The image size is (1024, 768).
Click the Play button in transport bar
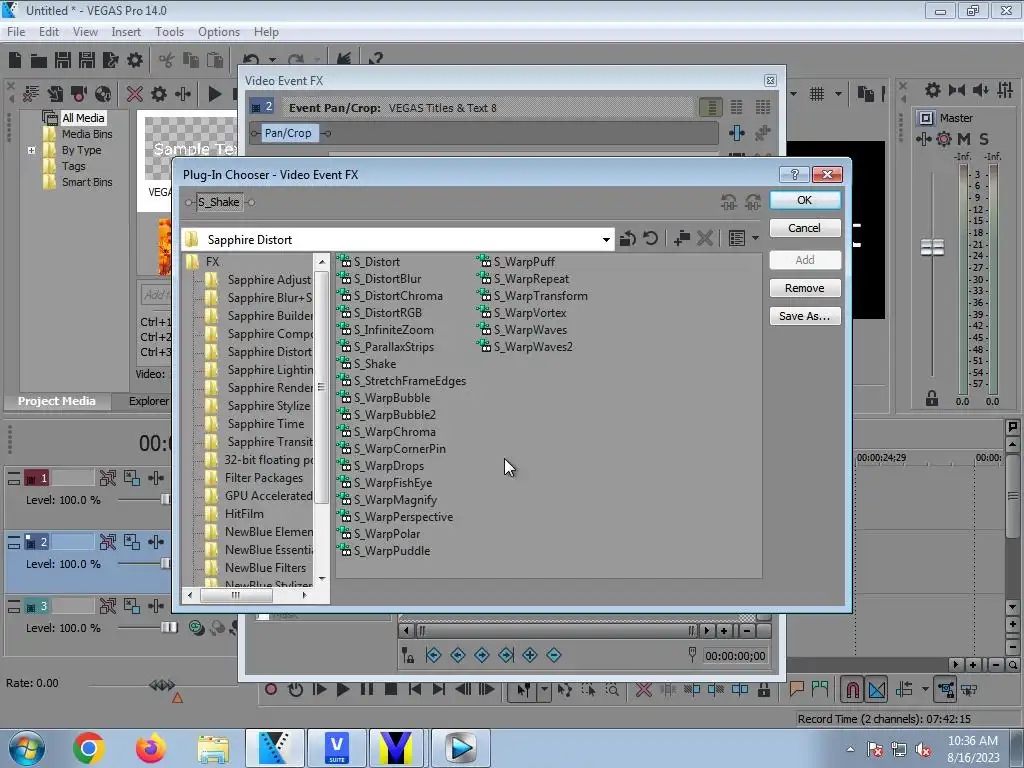pyautogui.click(x=342, y=690)
